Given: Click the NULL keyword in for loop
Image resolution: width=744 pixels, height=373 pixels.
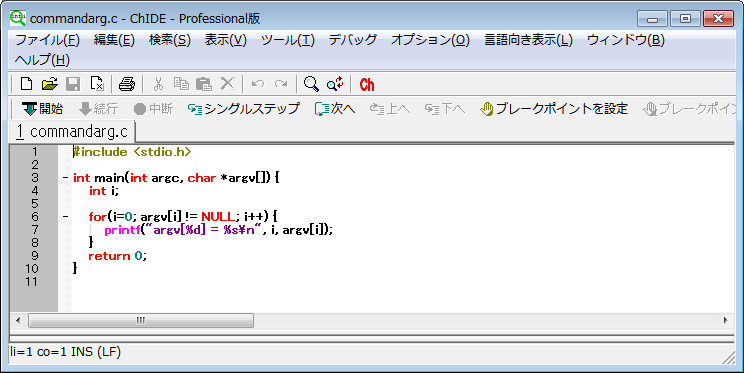Looking at the screenshot, I should pos(218,217).
